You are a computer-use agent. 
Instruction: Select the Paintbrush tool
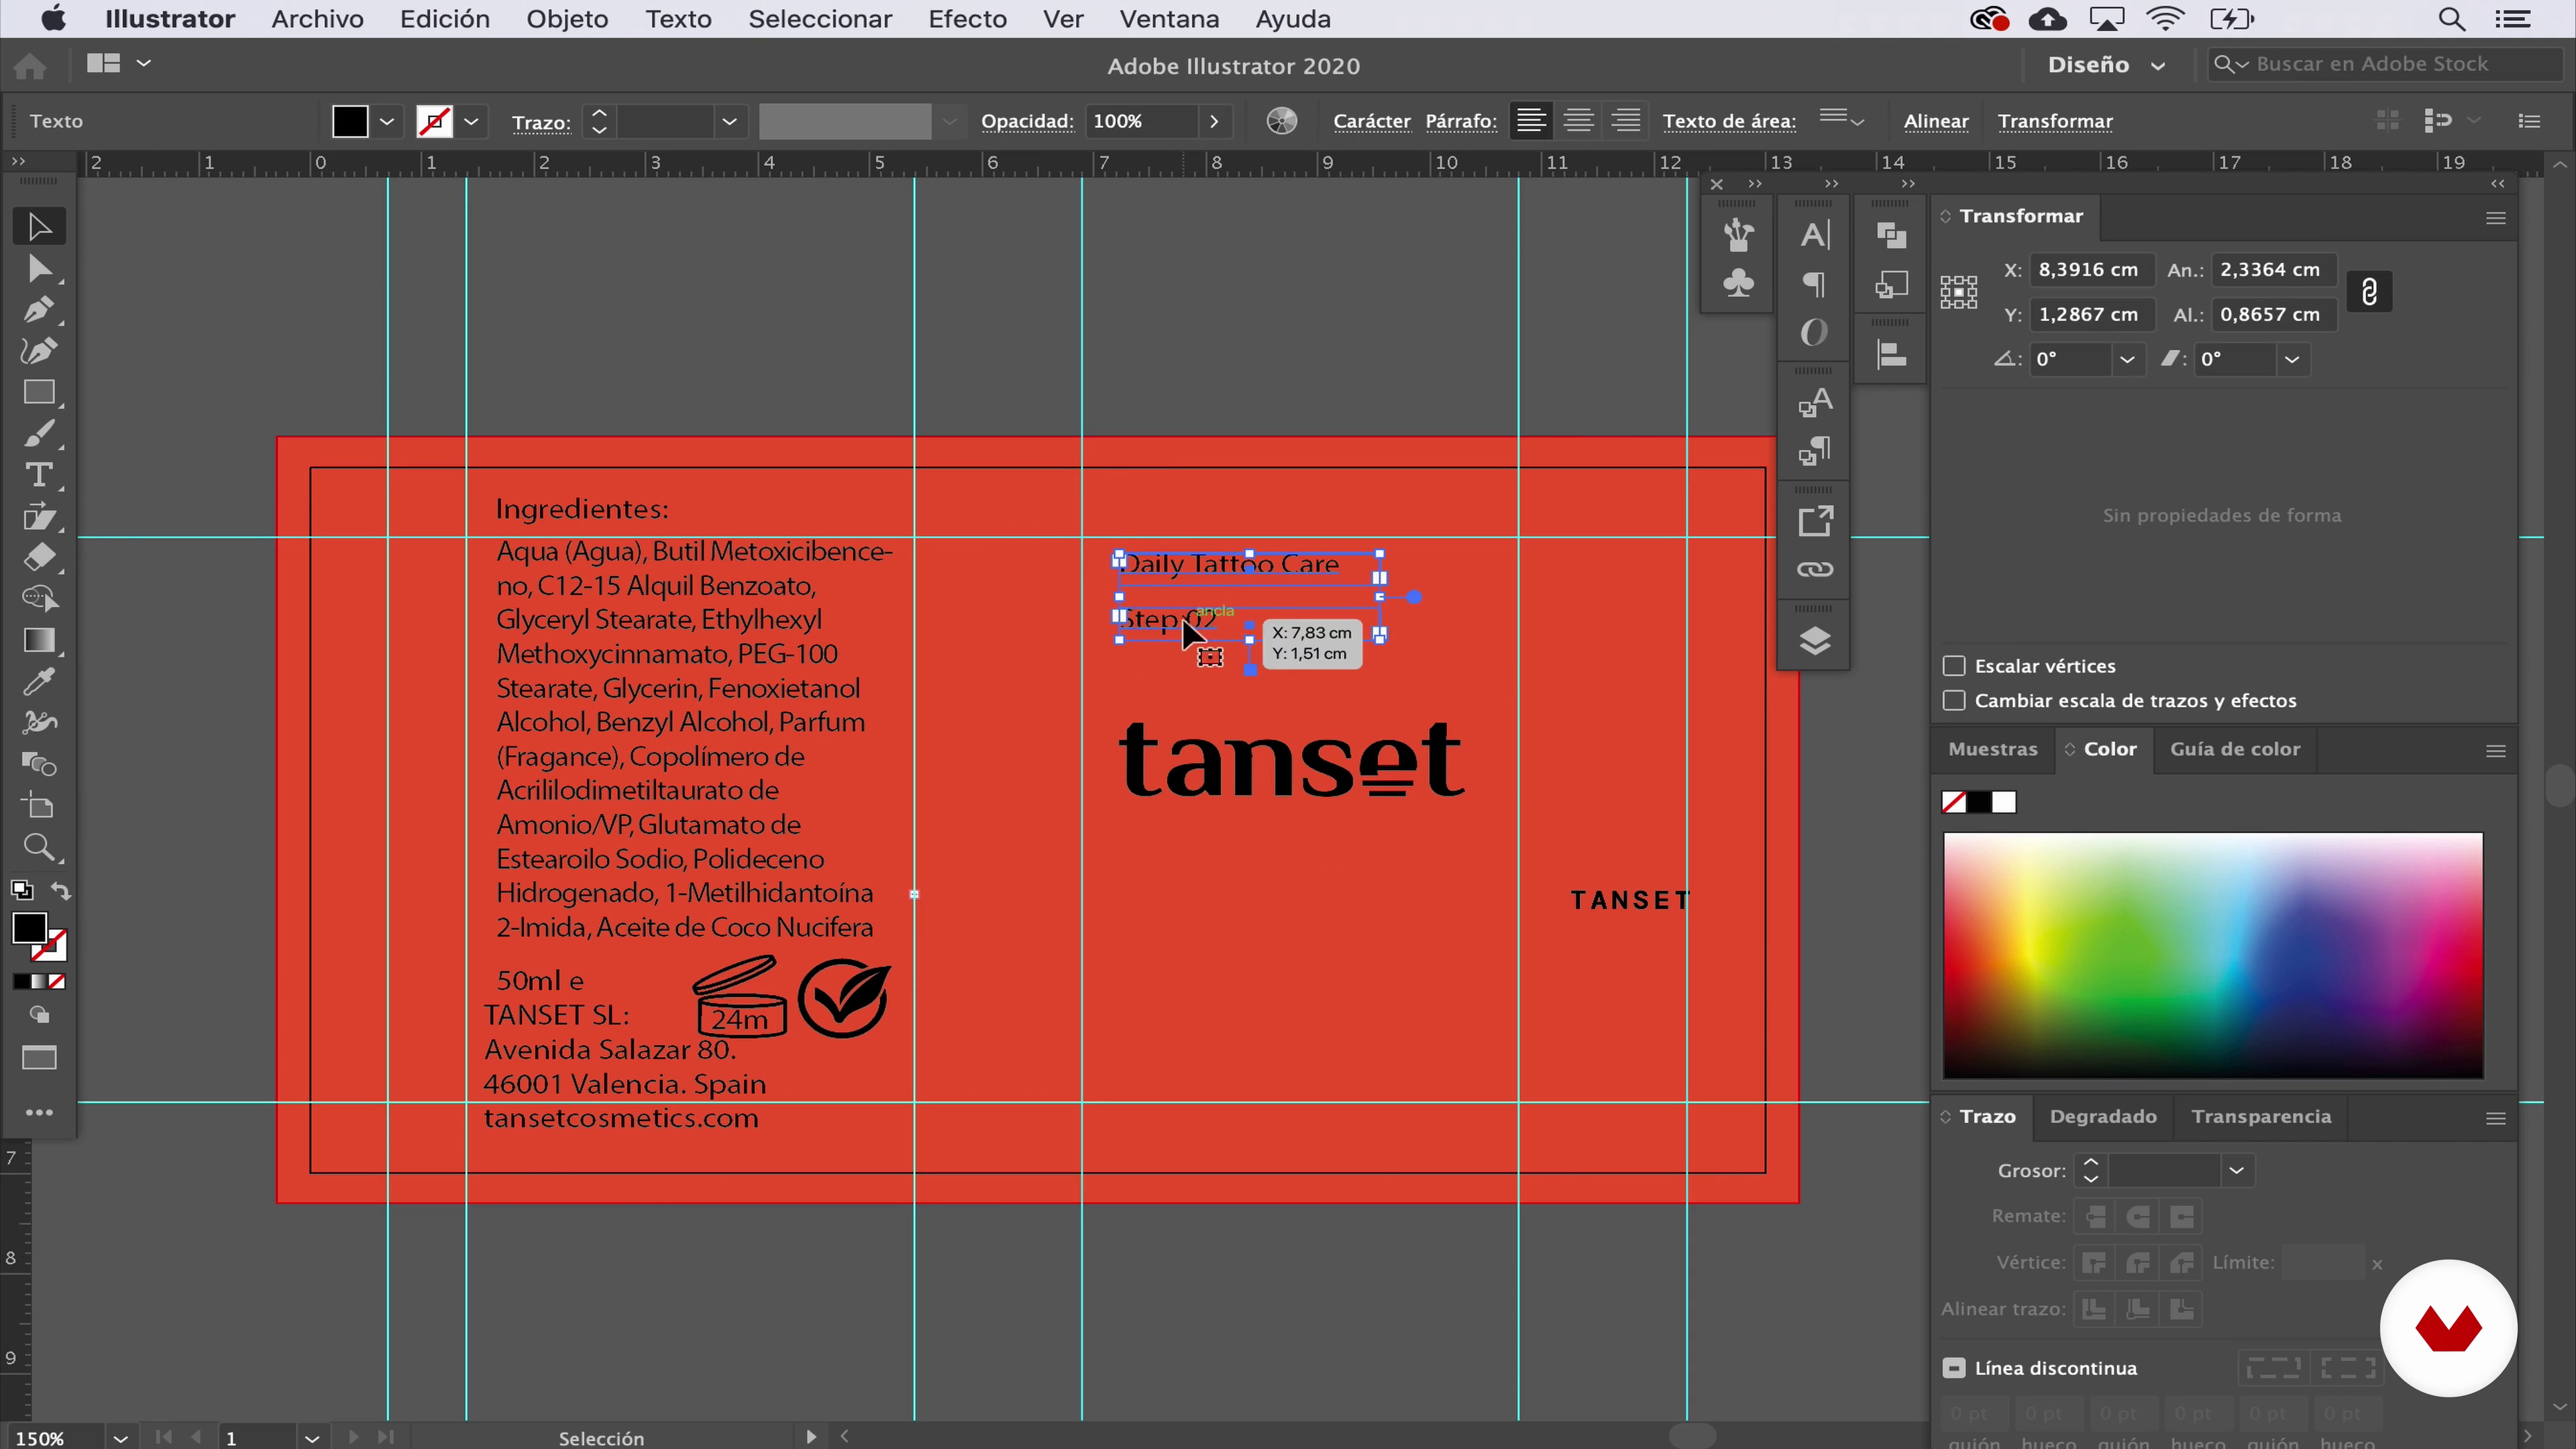pos(39,434)
